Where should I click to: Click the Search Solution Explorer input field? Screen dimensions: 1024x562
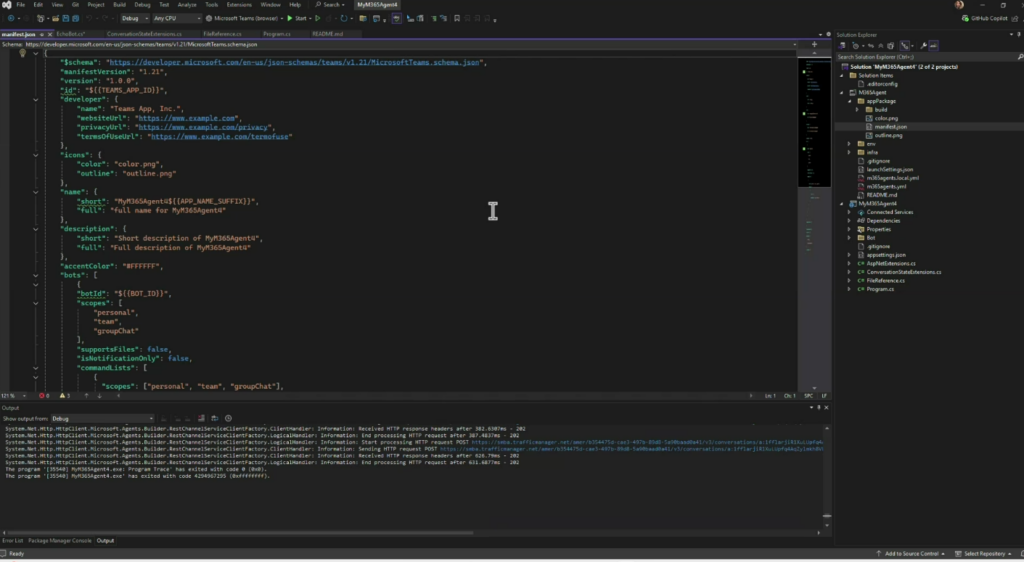pyautogui.click(x=925, y=57)
